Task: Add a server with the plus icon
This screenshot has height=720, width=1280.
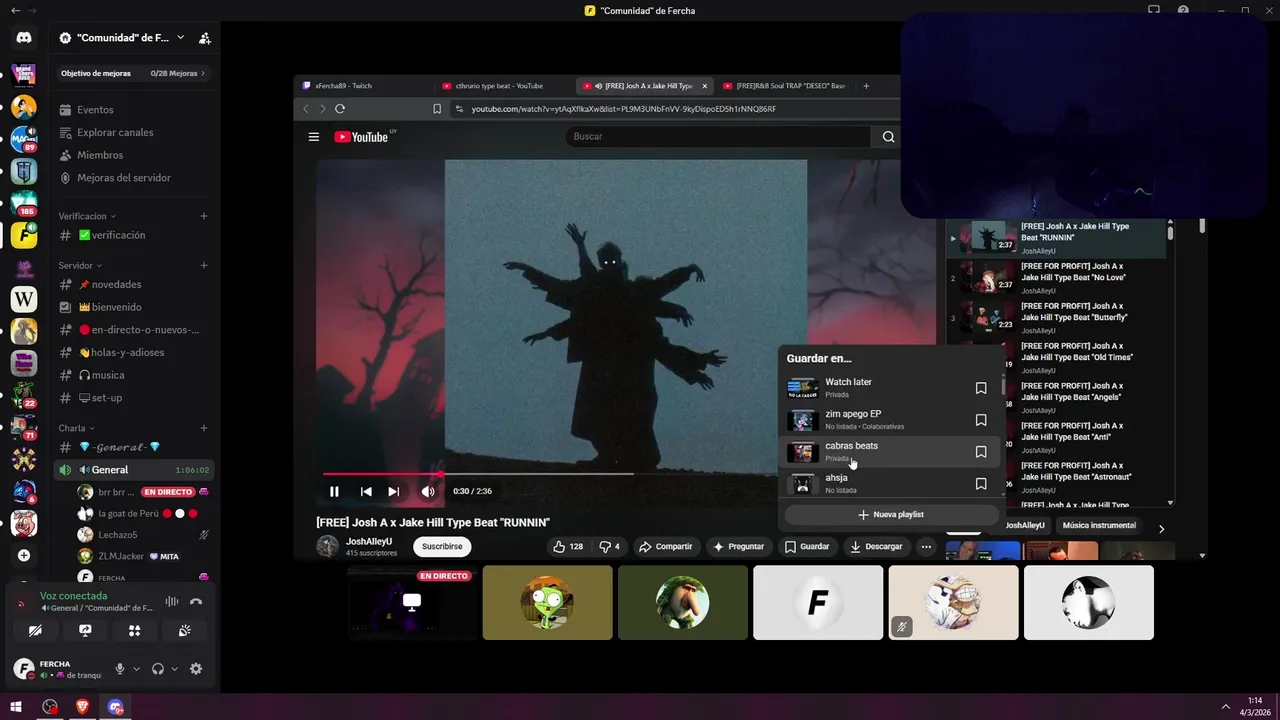Action: (x=24, y=555)
